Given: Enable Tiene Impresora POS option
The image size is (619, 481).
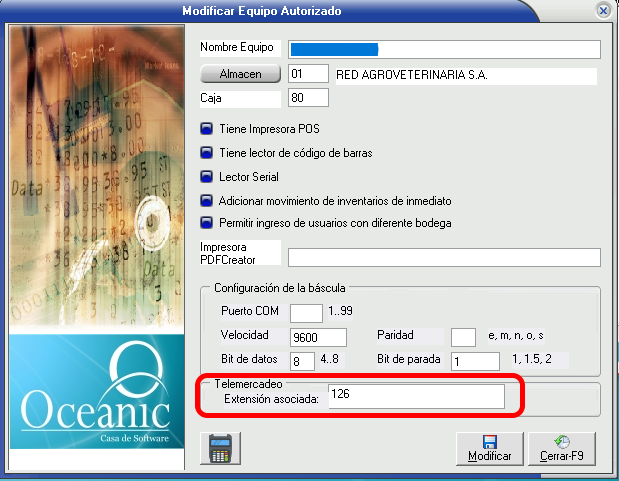Looking at the screenshot, I should click(208, 129).
